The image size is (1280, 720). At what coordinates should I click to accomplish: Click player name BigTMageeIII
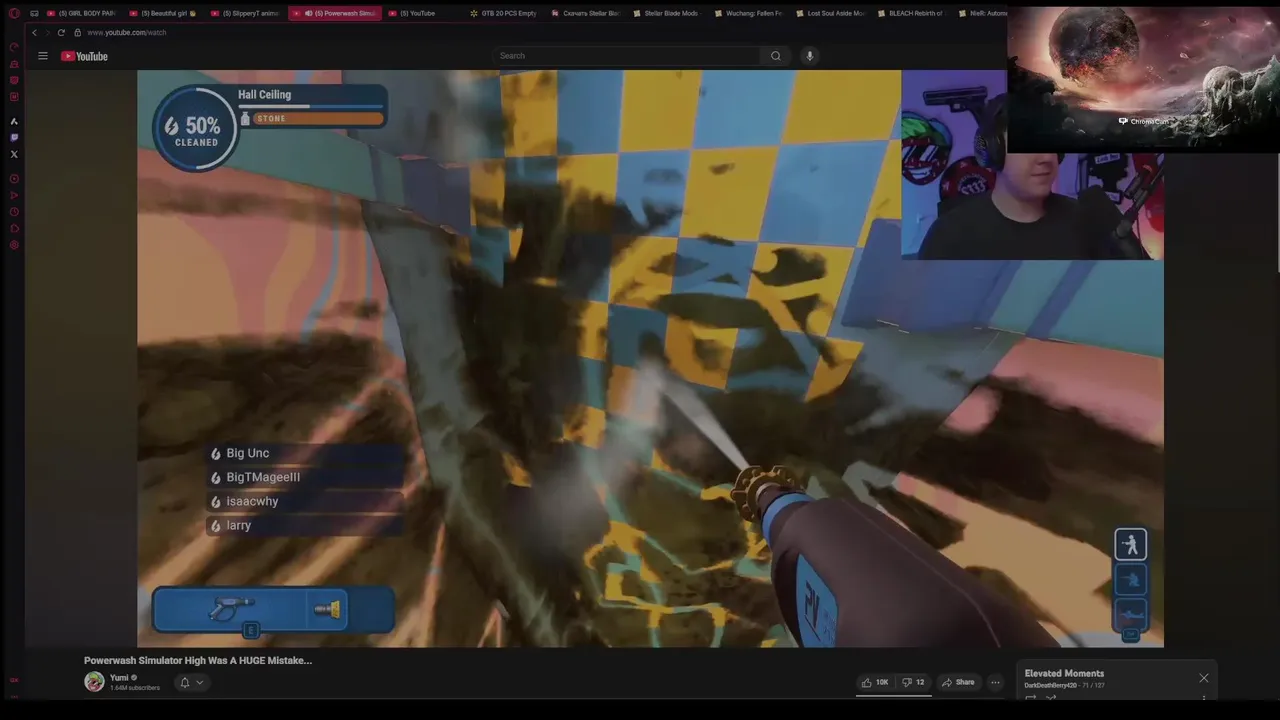(x=263, y=477)
